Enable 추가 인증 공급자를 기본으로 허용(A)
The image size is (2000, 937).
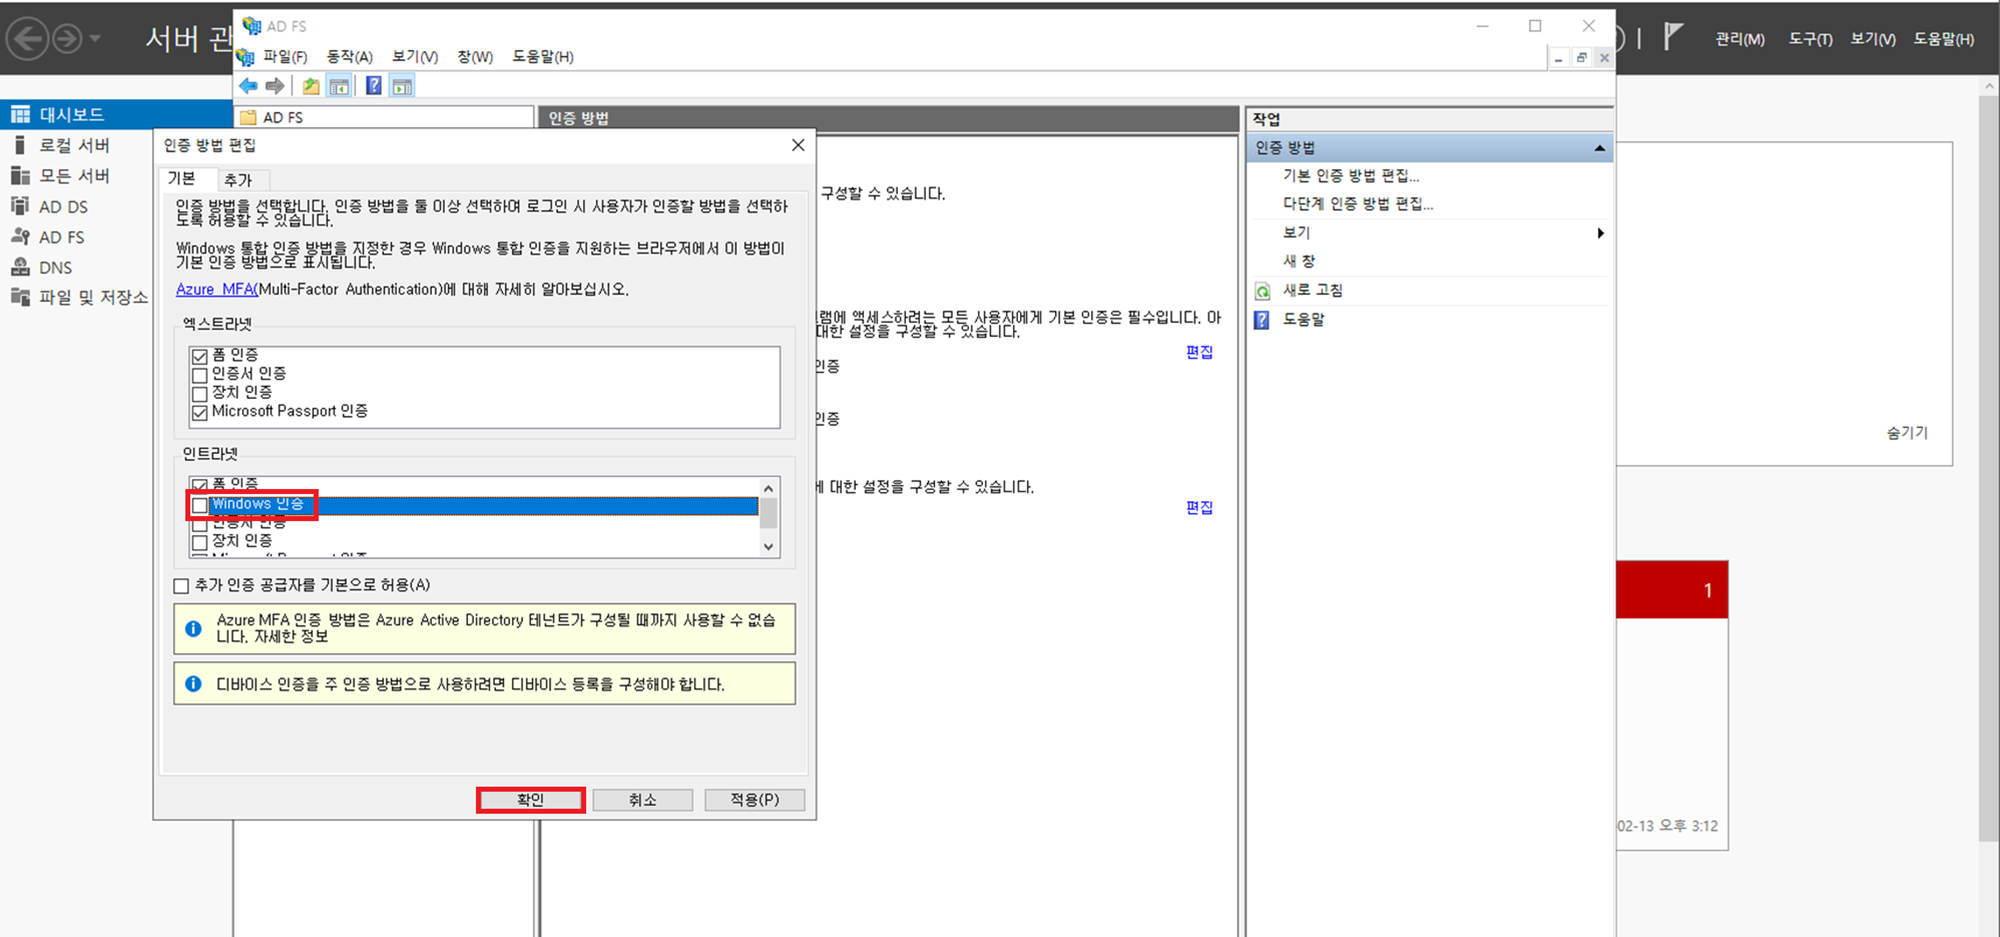pyautogui.click(x=181, y=586)
